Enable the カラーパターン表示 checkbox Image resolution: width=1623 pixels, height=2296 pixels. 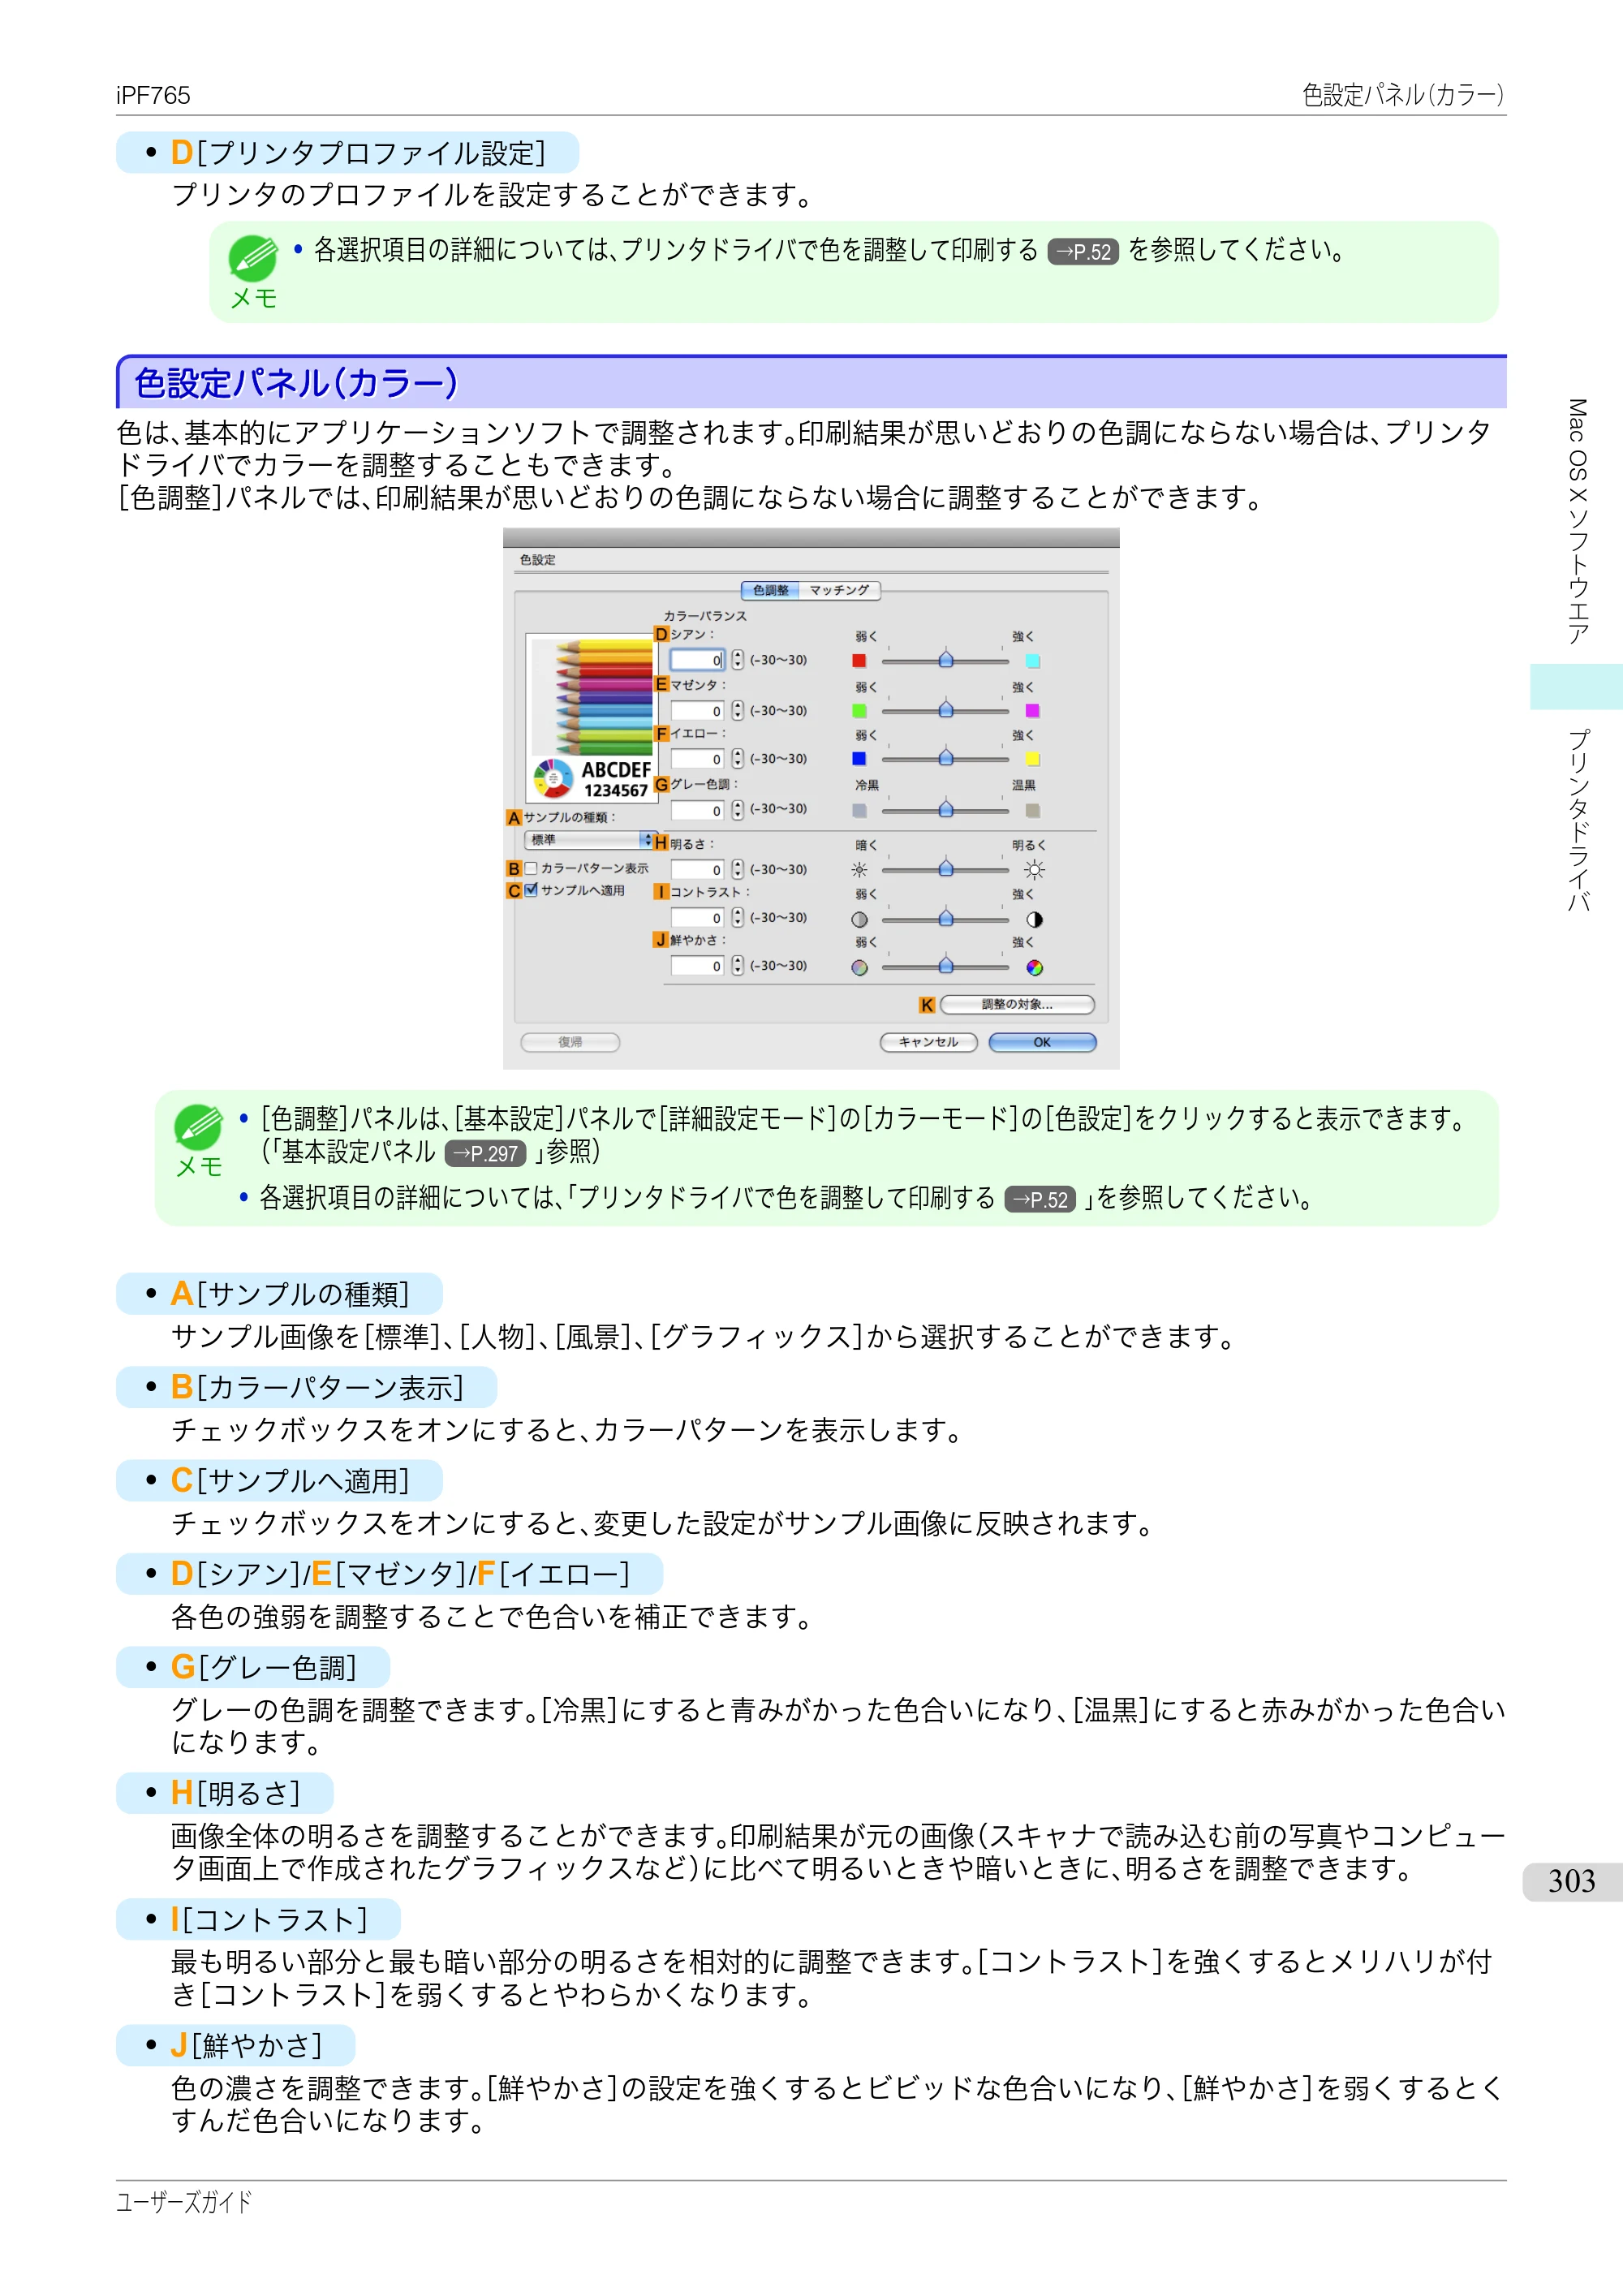pyautogui.click(x=531, y=868)
